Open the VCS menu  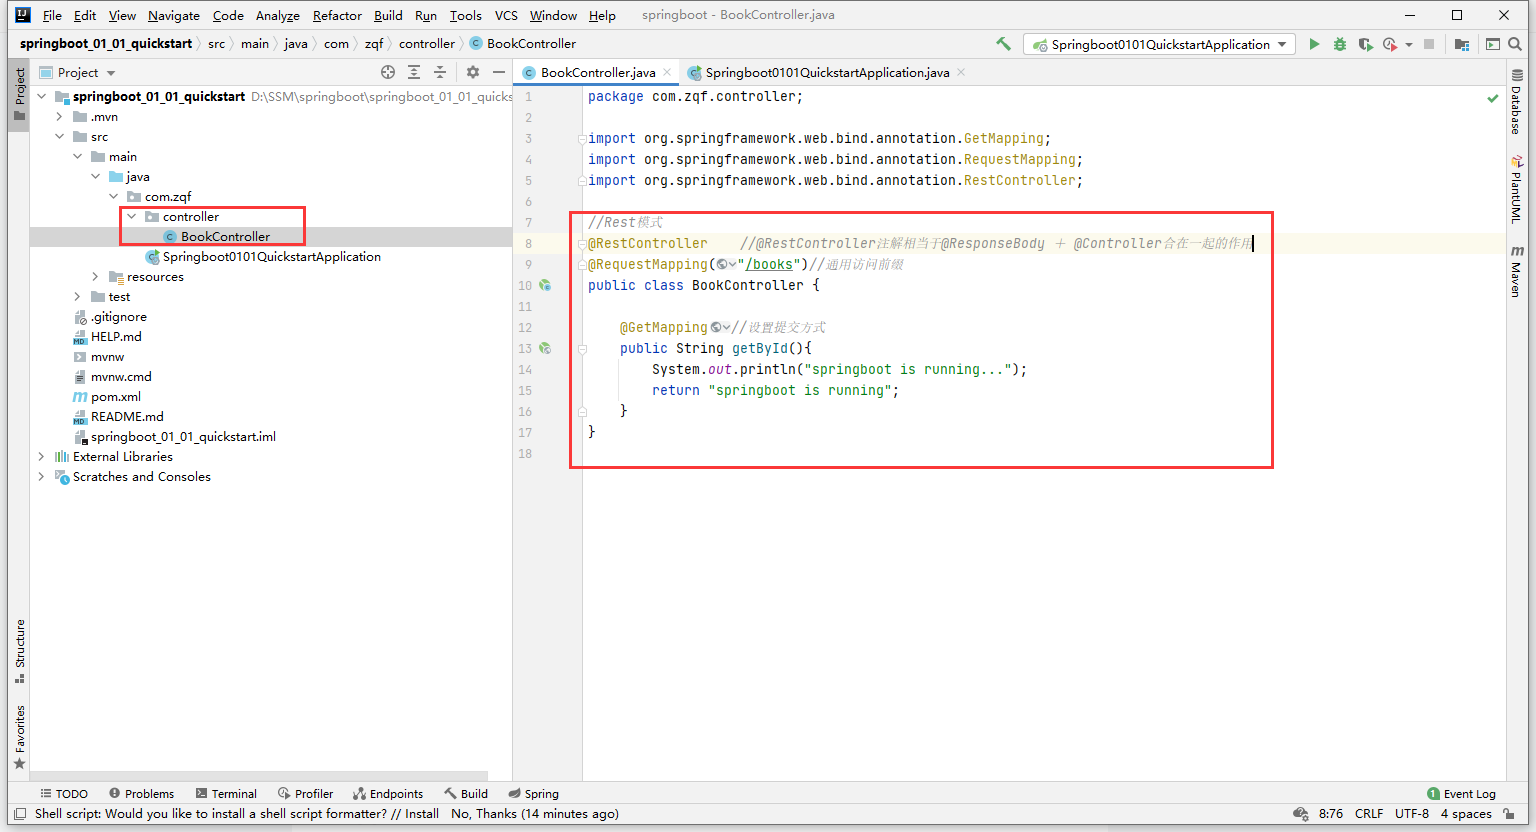pyautogui.click(x=506, y=15)
